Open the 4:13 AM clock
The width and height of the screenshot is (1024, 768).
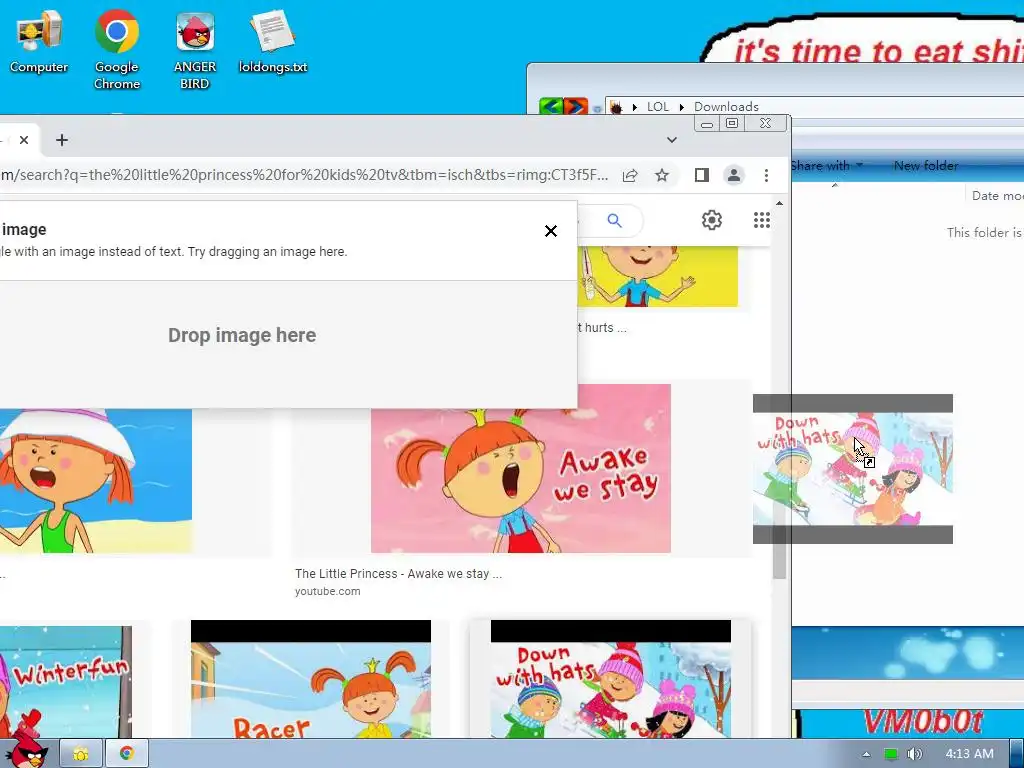coord(969,754)
